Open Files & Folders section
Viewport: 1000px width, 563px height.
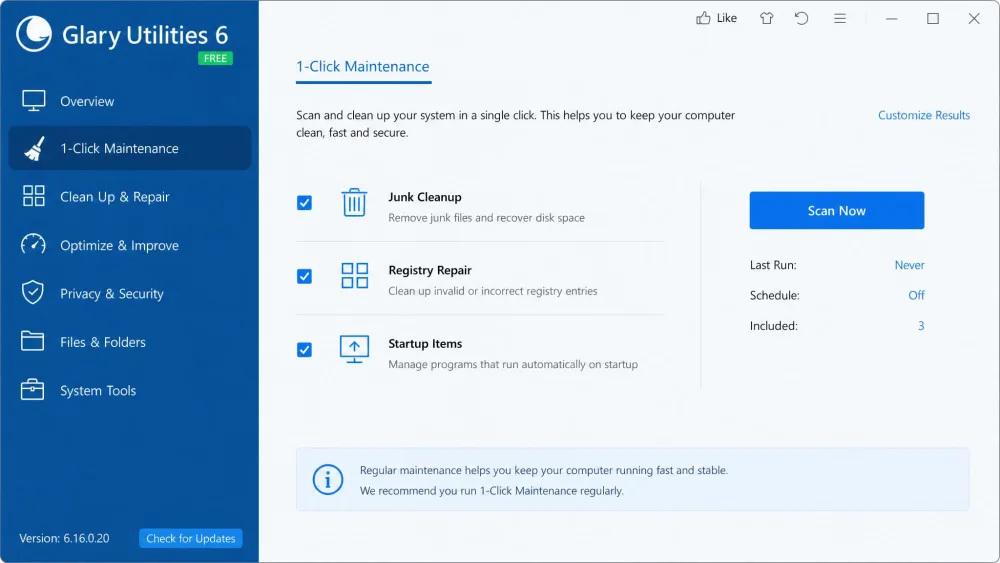[129, 342]
